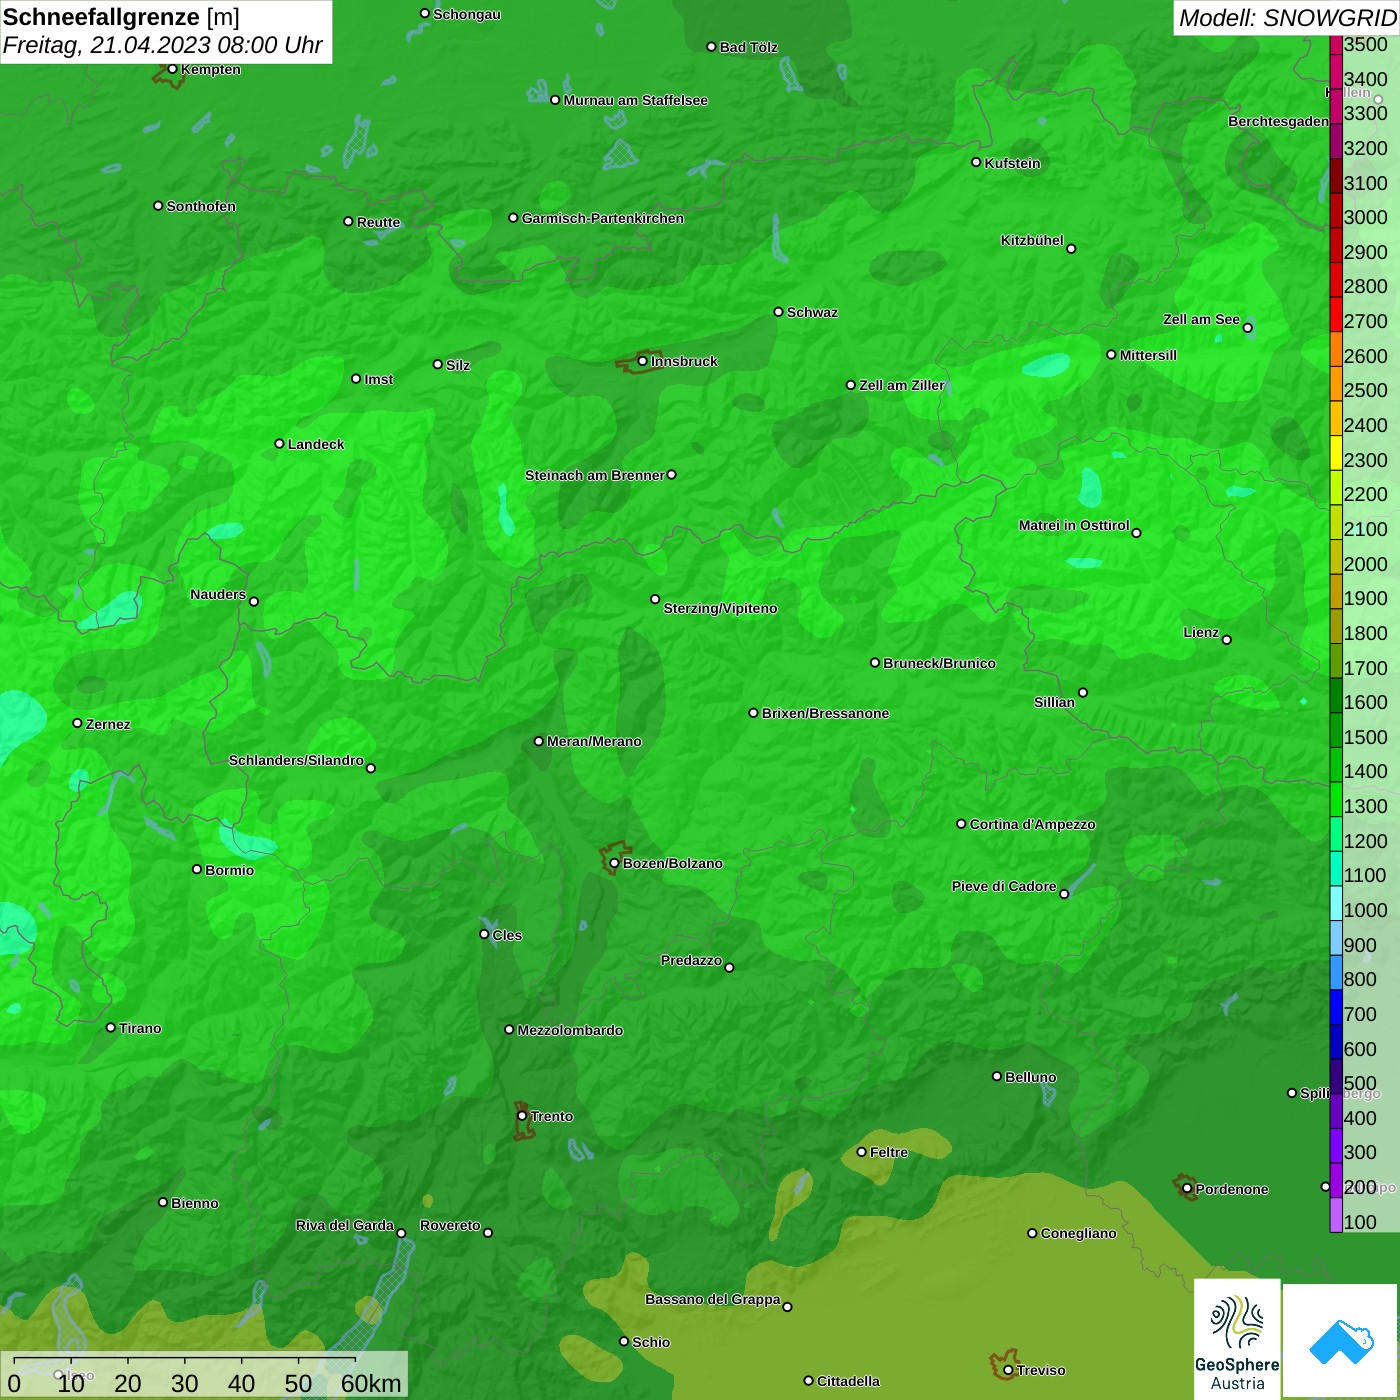Click the 1600 legend value
This screenshot has width=1400, height=1400.
(1365, 702)
